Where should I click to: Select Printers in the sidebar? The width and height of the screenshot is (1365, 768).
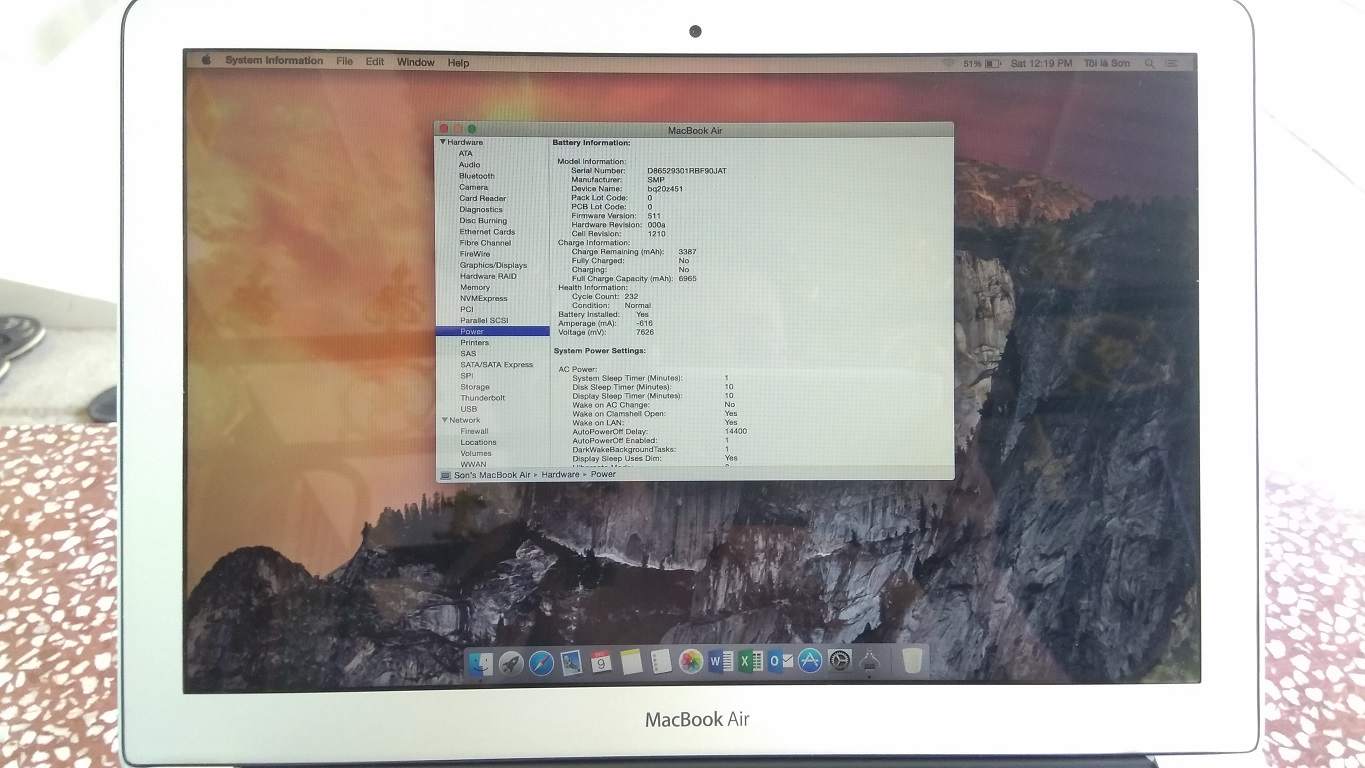click(x=474, y=342)
